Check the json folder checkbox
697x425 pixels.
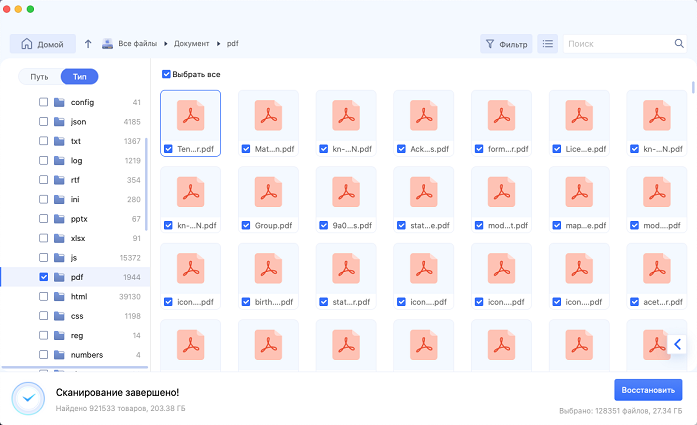[44, 121]
